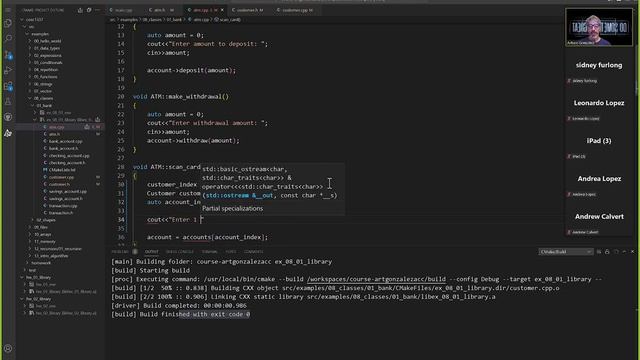
Task: Select participant iPad (3) tile
Action: (599, 141)
